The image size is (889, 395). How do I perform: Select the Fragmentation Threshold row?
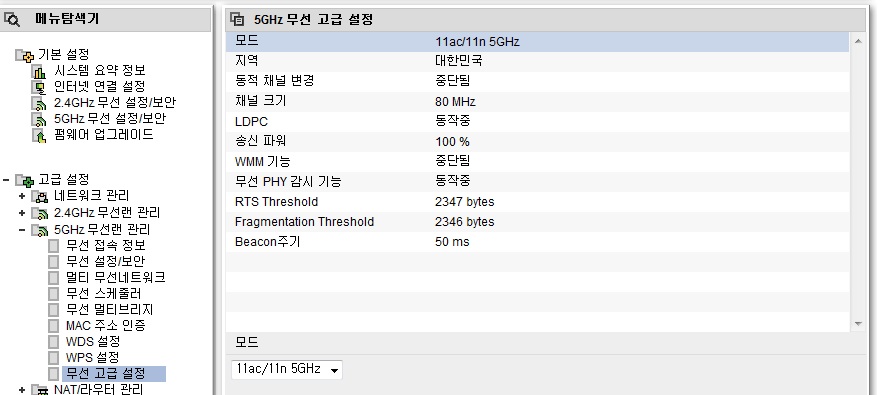(537, 222)
